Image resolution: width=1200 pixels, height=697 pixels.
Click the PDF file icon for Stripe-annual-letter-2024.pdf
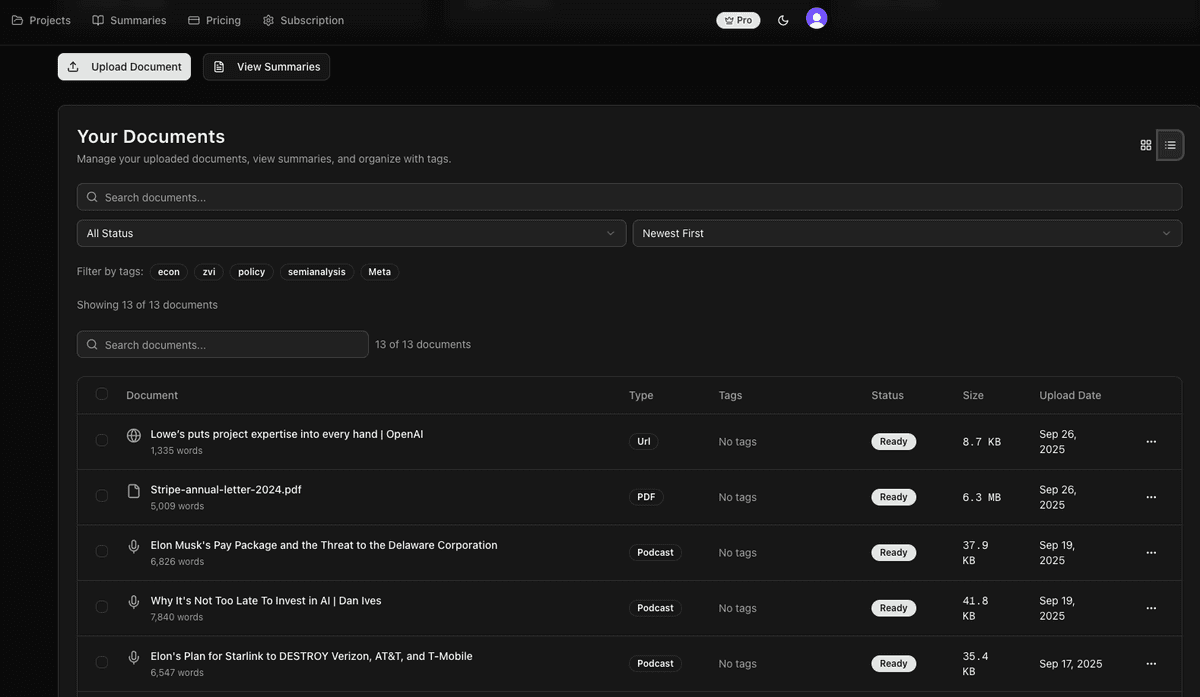tap(131, 489)
